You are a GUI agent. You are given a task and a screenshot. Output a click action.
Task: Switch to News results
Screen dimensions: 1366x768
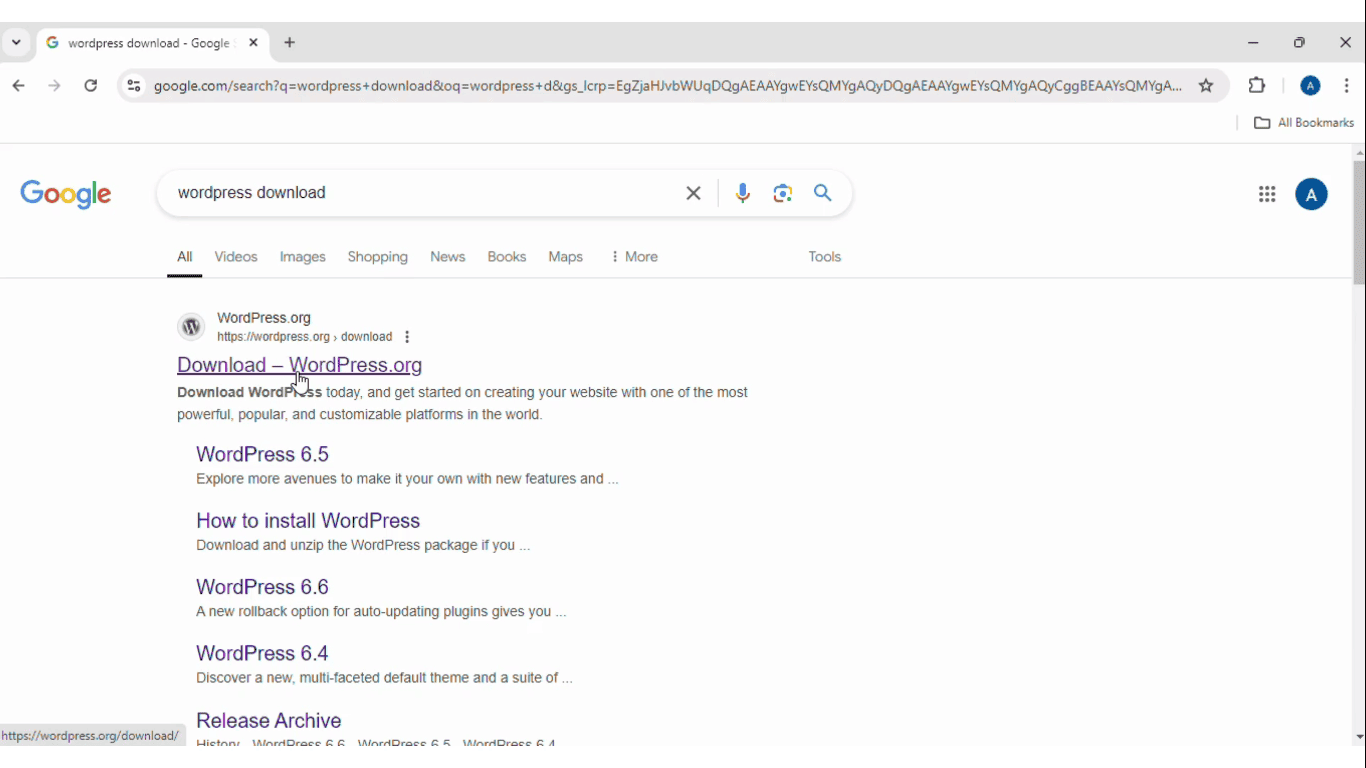click(448, 257)
